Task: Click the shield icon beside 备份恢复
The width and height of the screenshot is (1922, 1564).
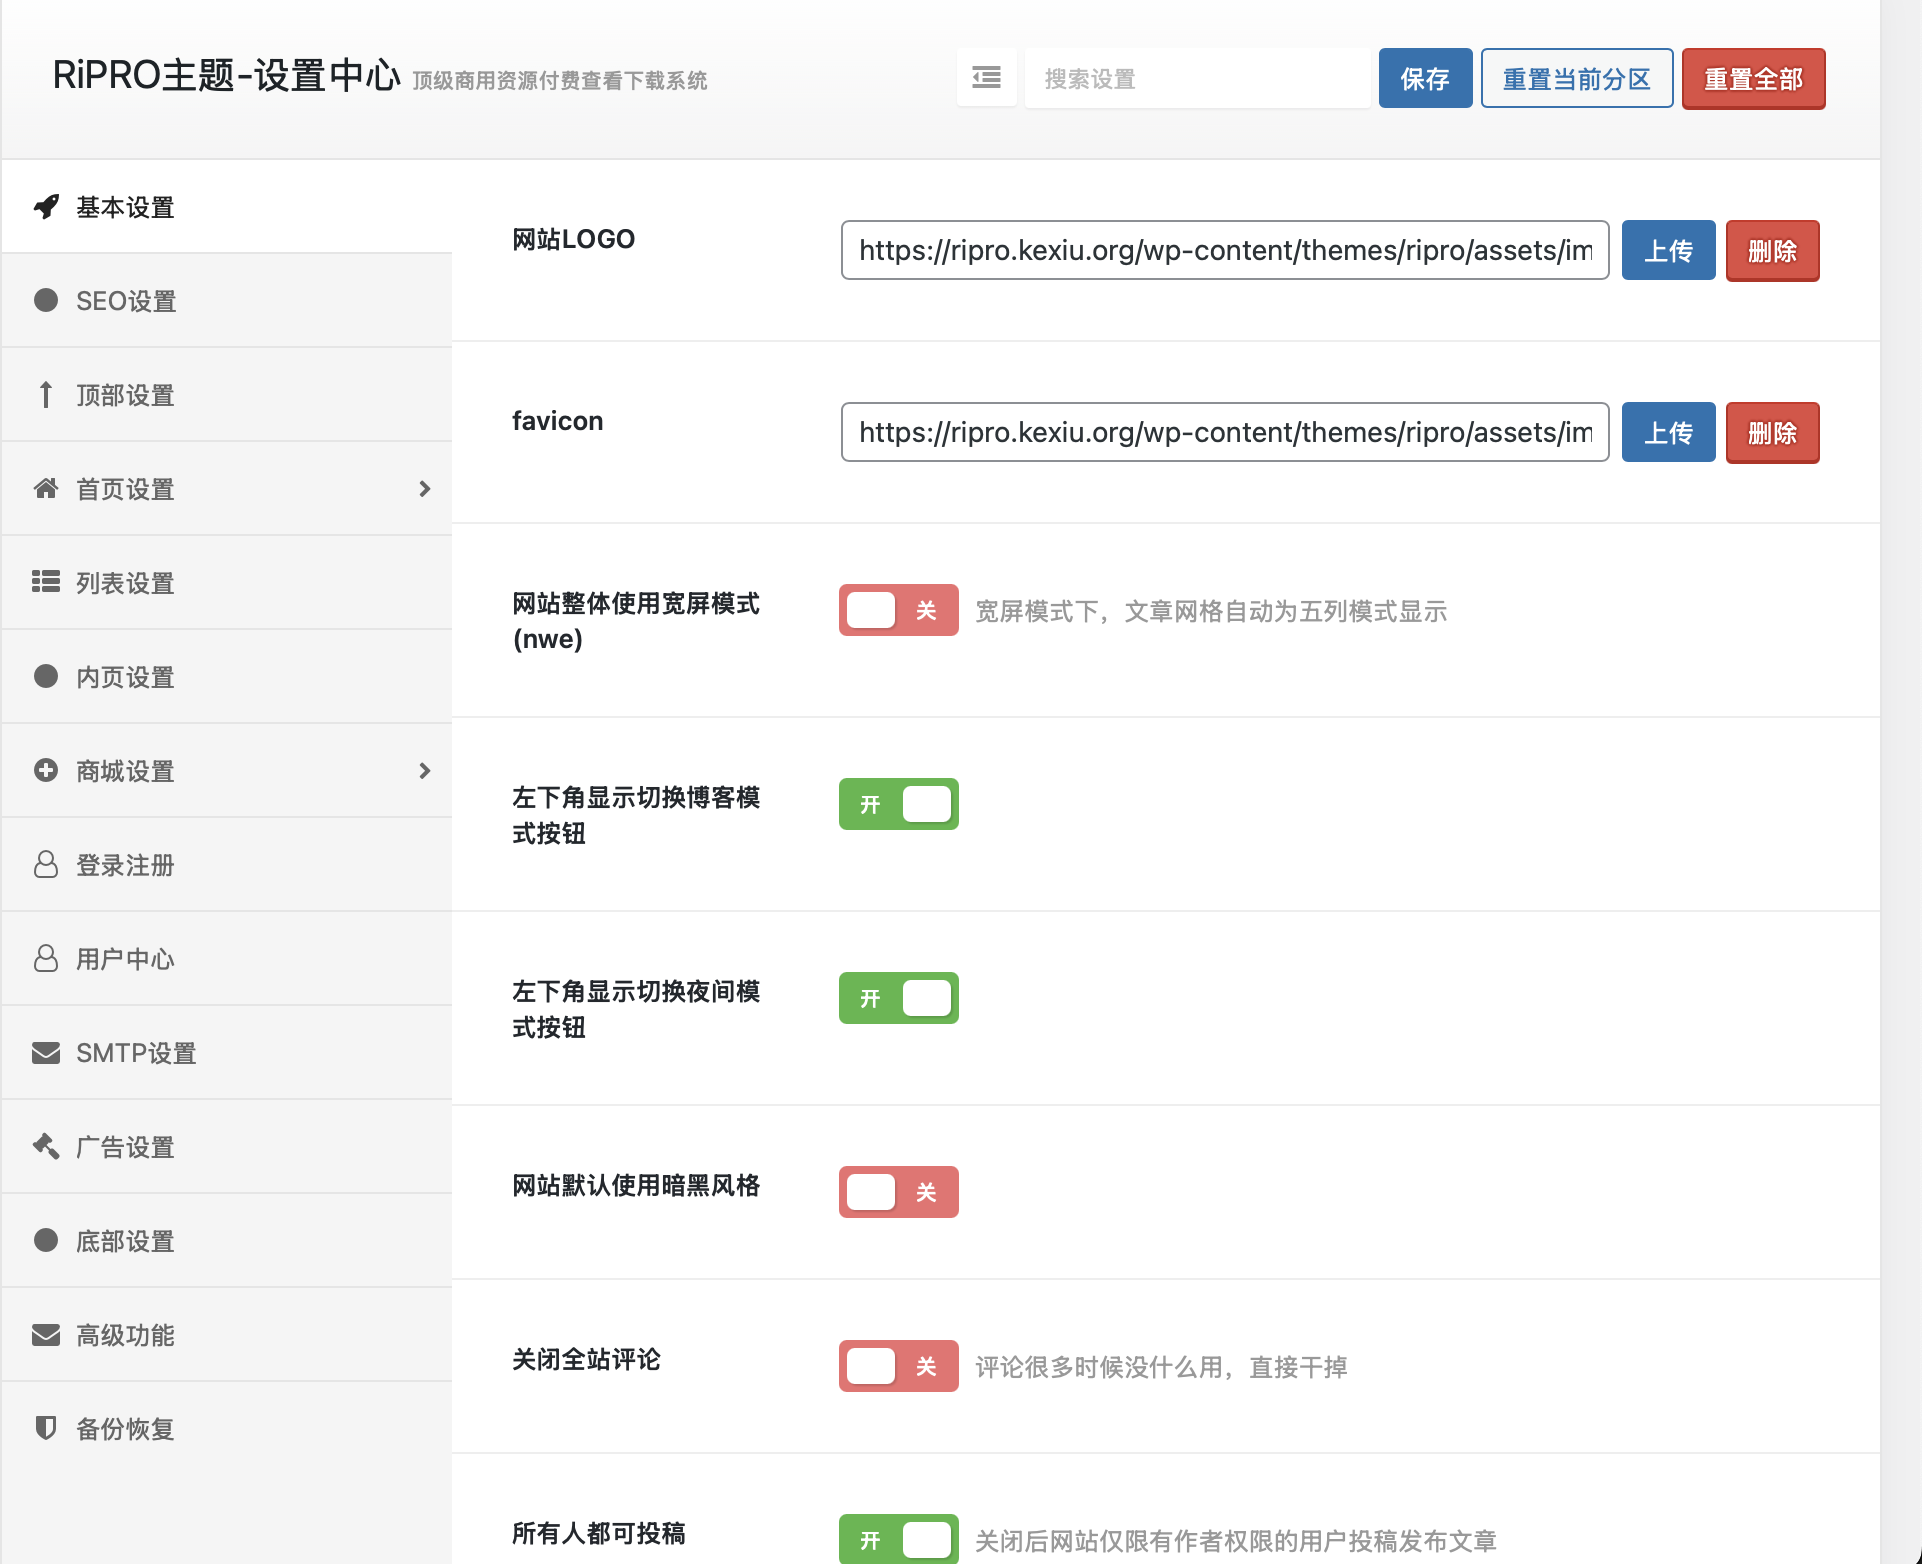Action: 46,1428
